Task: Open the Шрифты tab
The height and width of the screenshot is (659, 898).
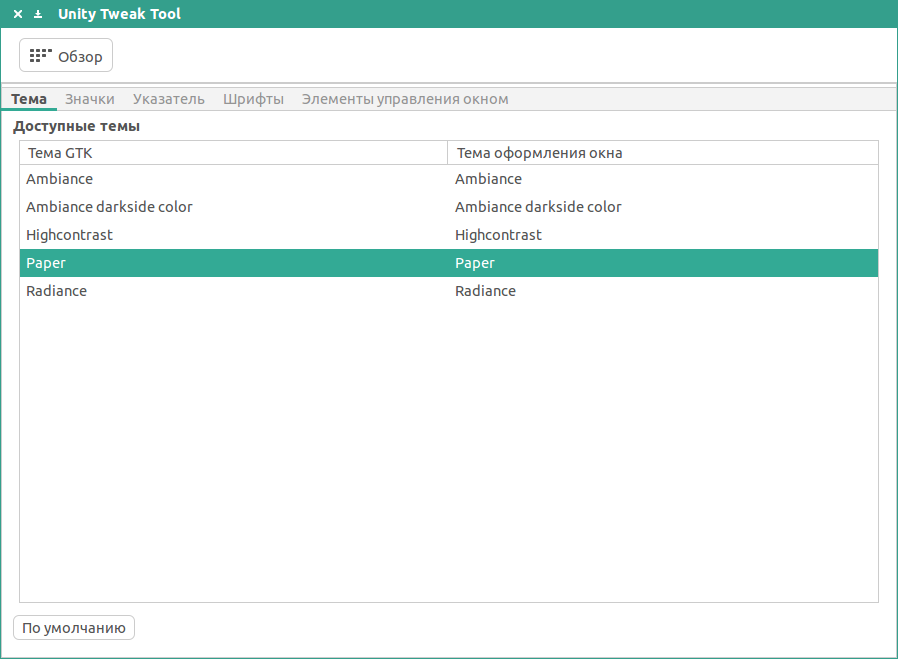Action: (253, 99)
